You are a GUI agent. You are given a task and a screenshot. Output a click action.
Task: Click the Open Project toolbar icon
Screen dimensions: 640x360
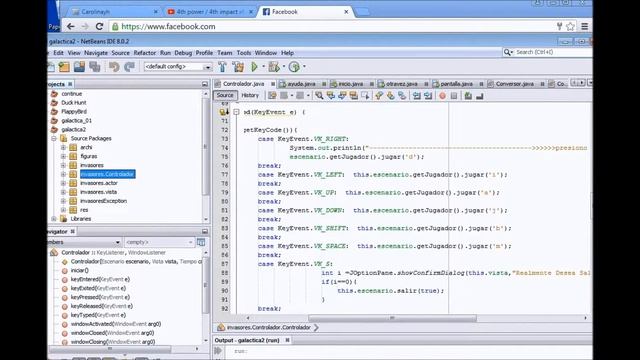click(79, 67)
